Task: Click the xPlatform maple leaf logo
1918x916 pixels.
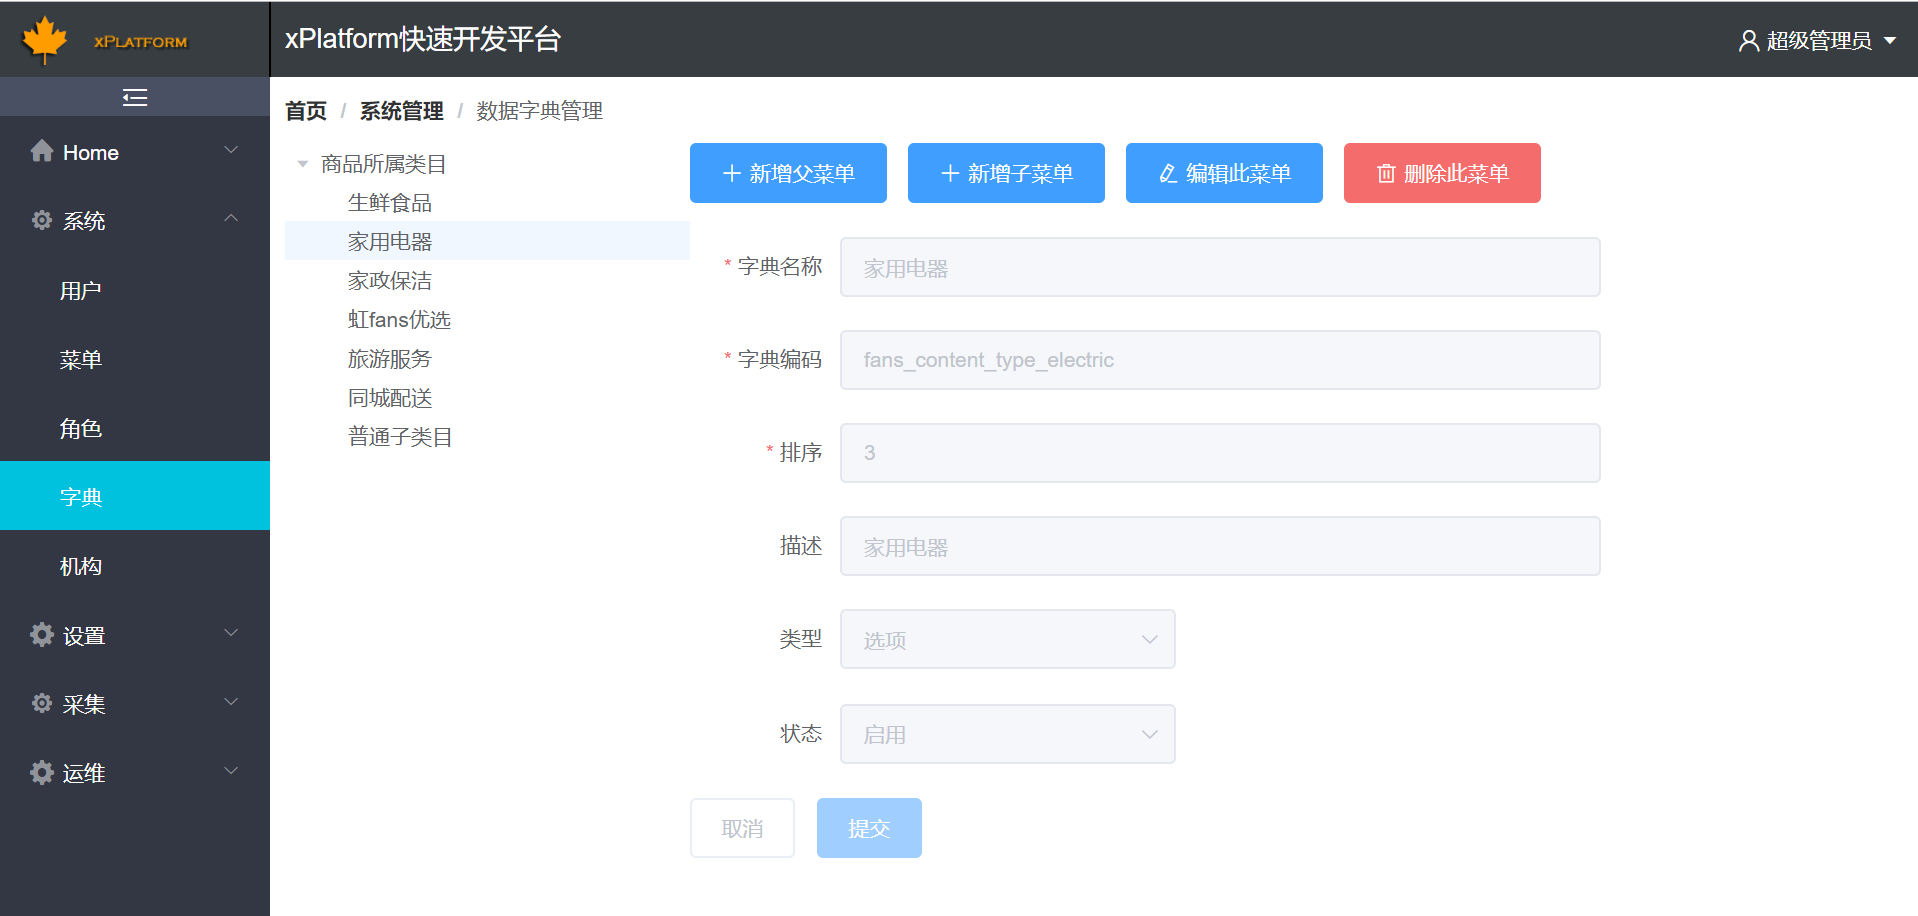Action: (x=42, y=39)
